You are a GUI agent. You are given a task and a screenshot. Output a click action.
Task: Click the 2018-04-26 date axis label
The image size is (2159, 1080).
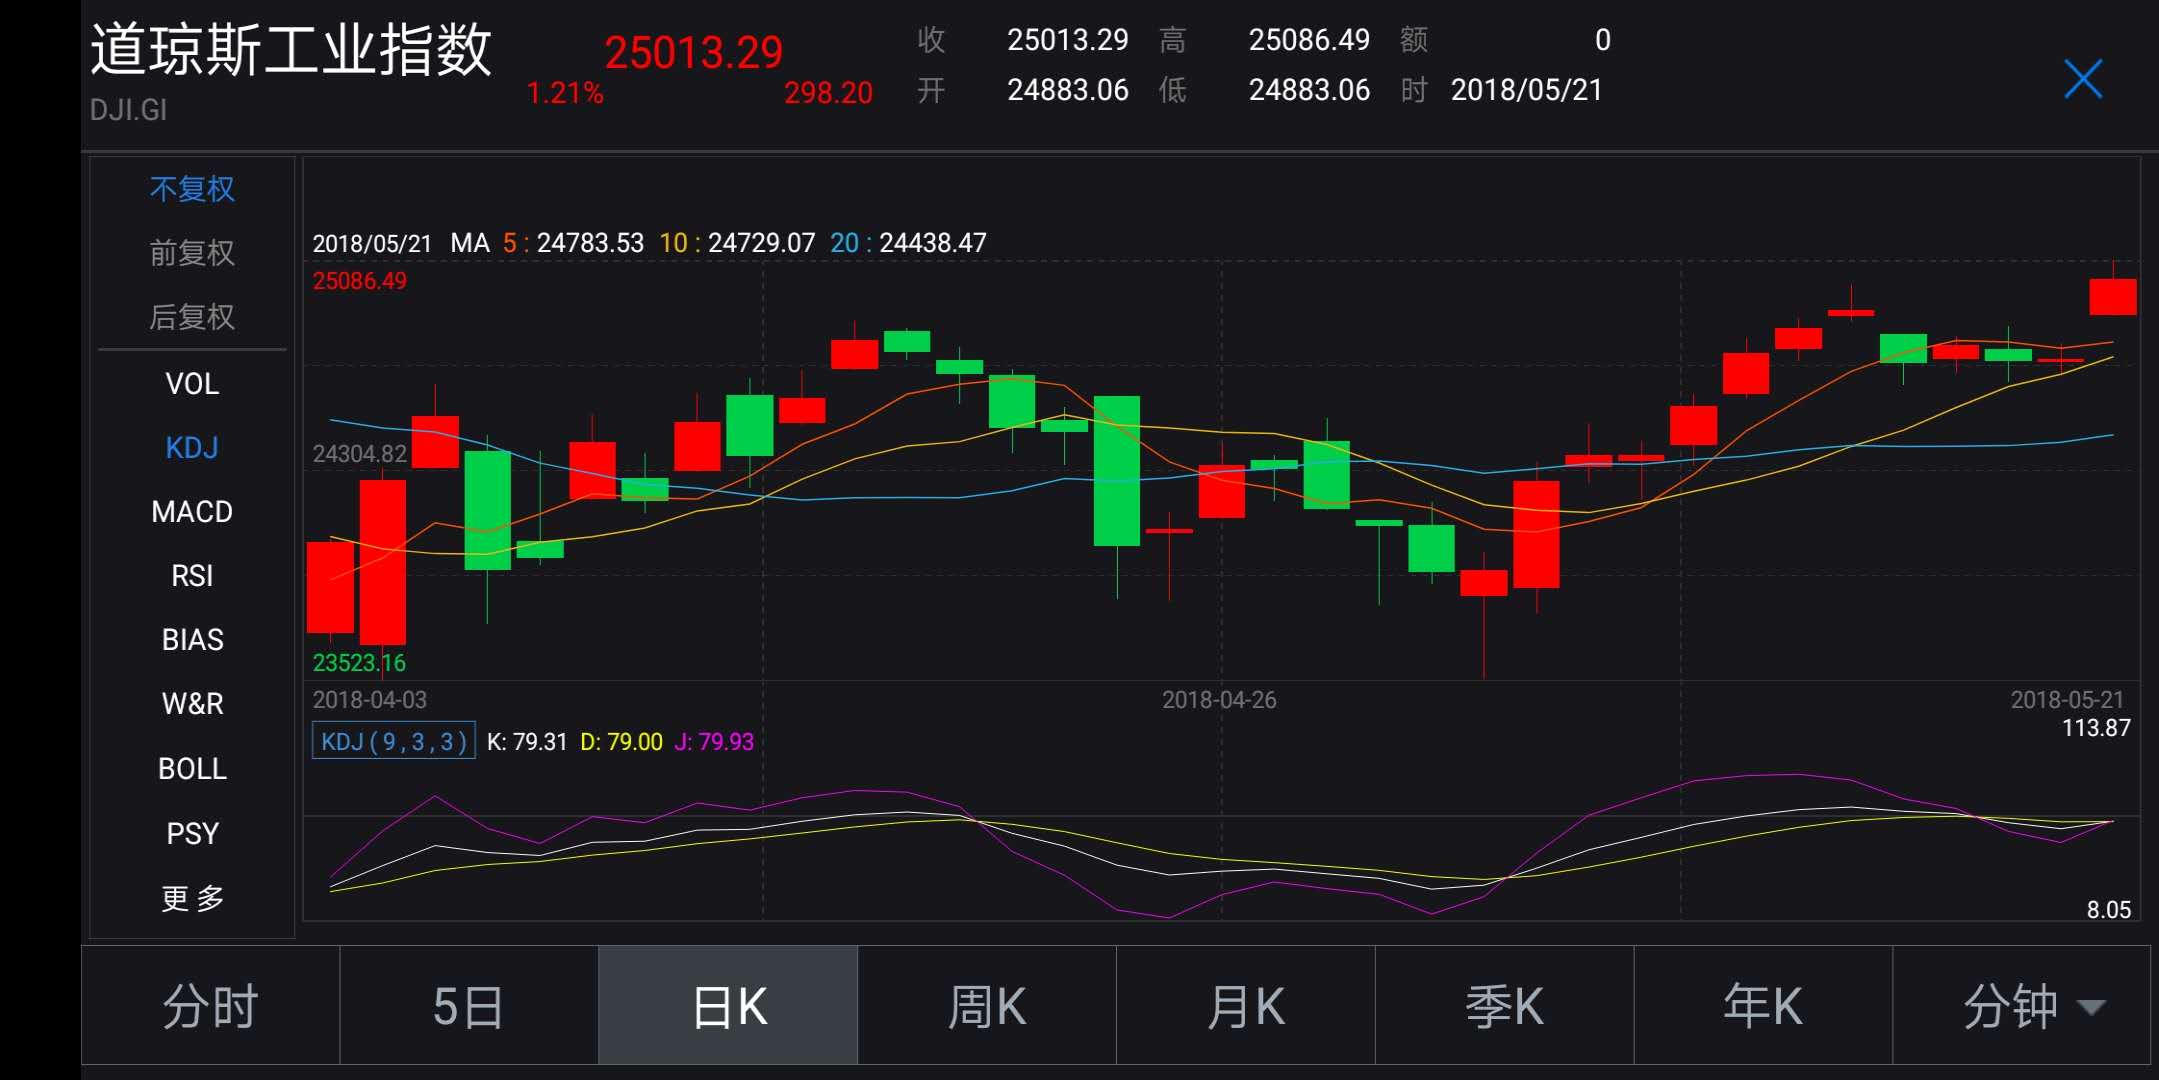1219,700
